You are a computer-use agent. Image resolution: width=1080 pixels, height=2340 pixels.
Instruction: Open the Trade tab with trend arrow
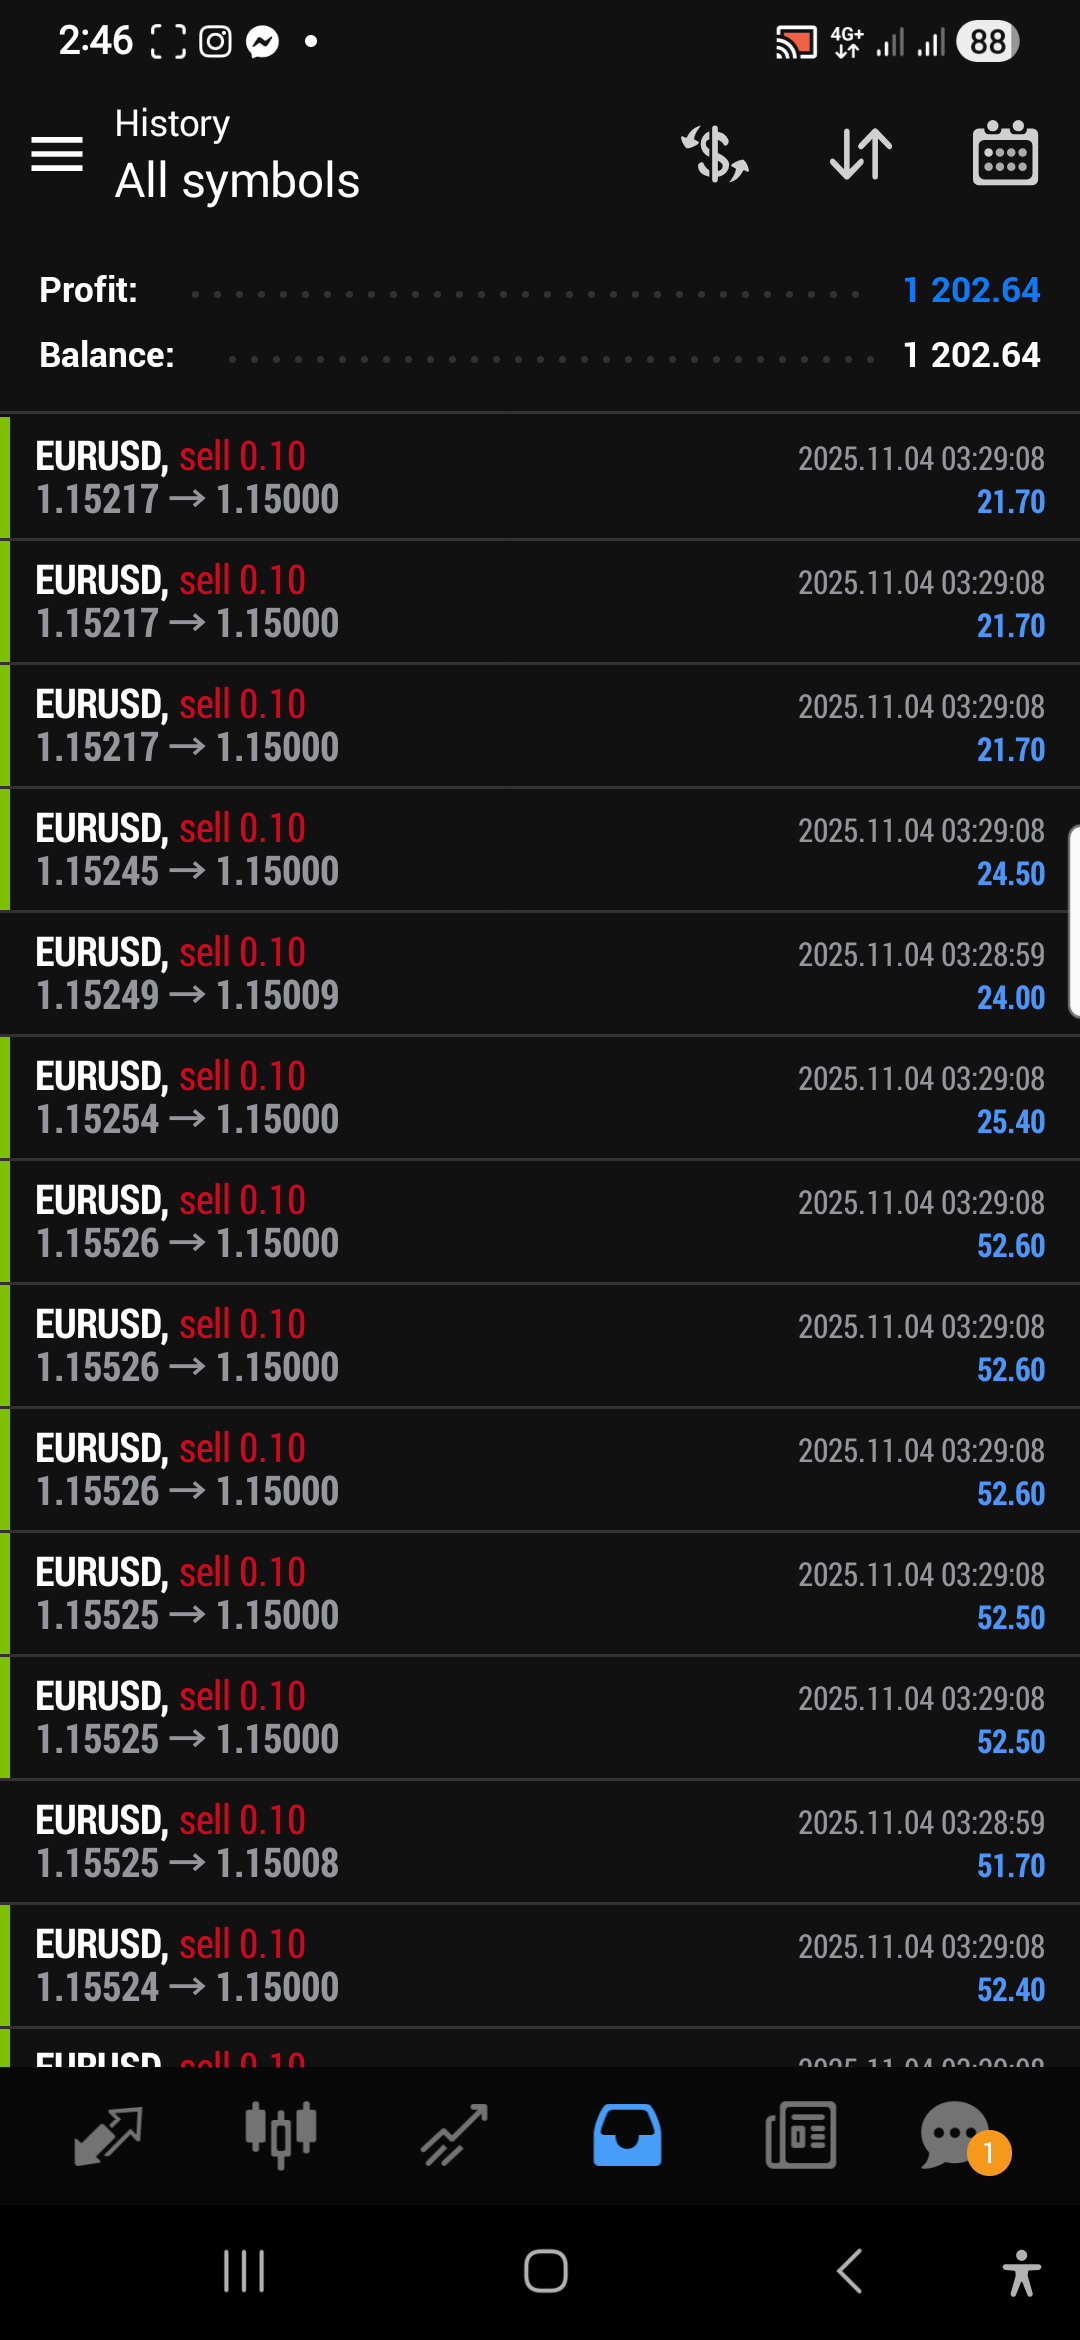coord(454,2135)
